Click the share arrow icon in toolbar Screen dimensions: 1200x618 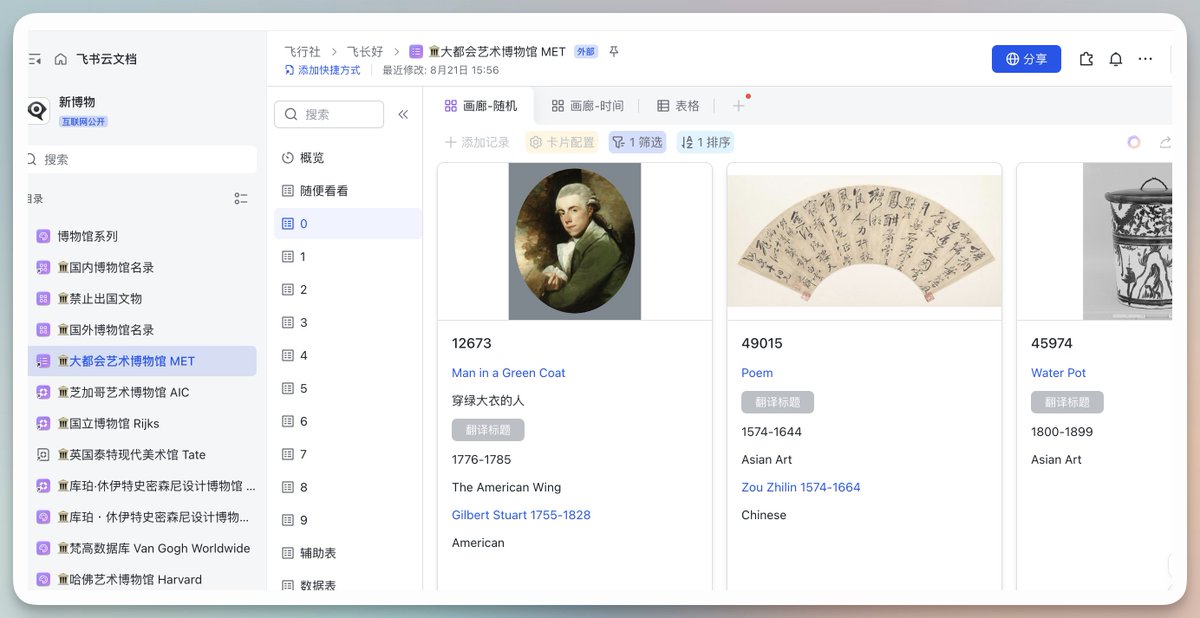(1165, 142)
